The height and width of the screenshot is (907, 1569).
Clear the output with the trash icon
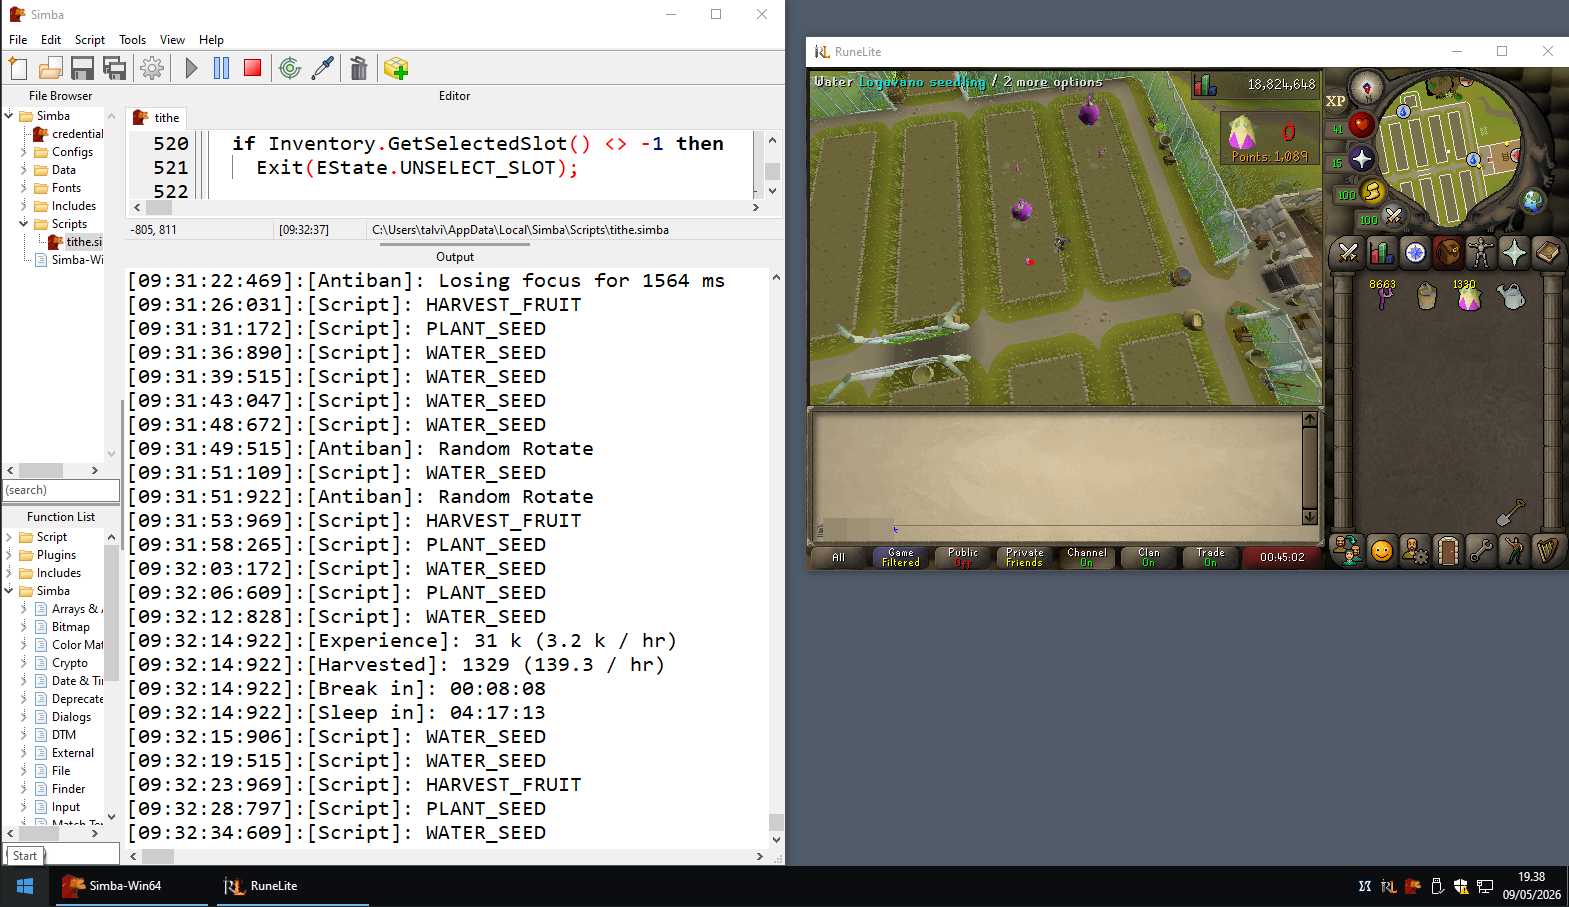[358, 68]
